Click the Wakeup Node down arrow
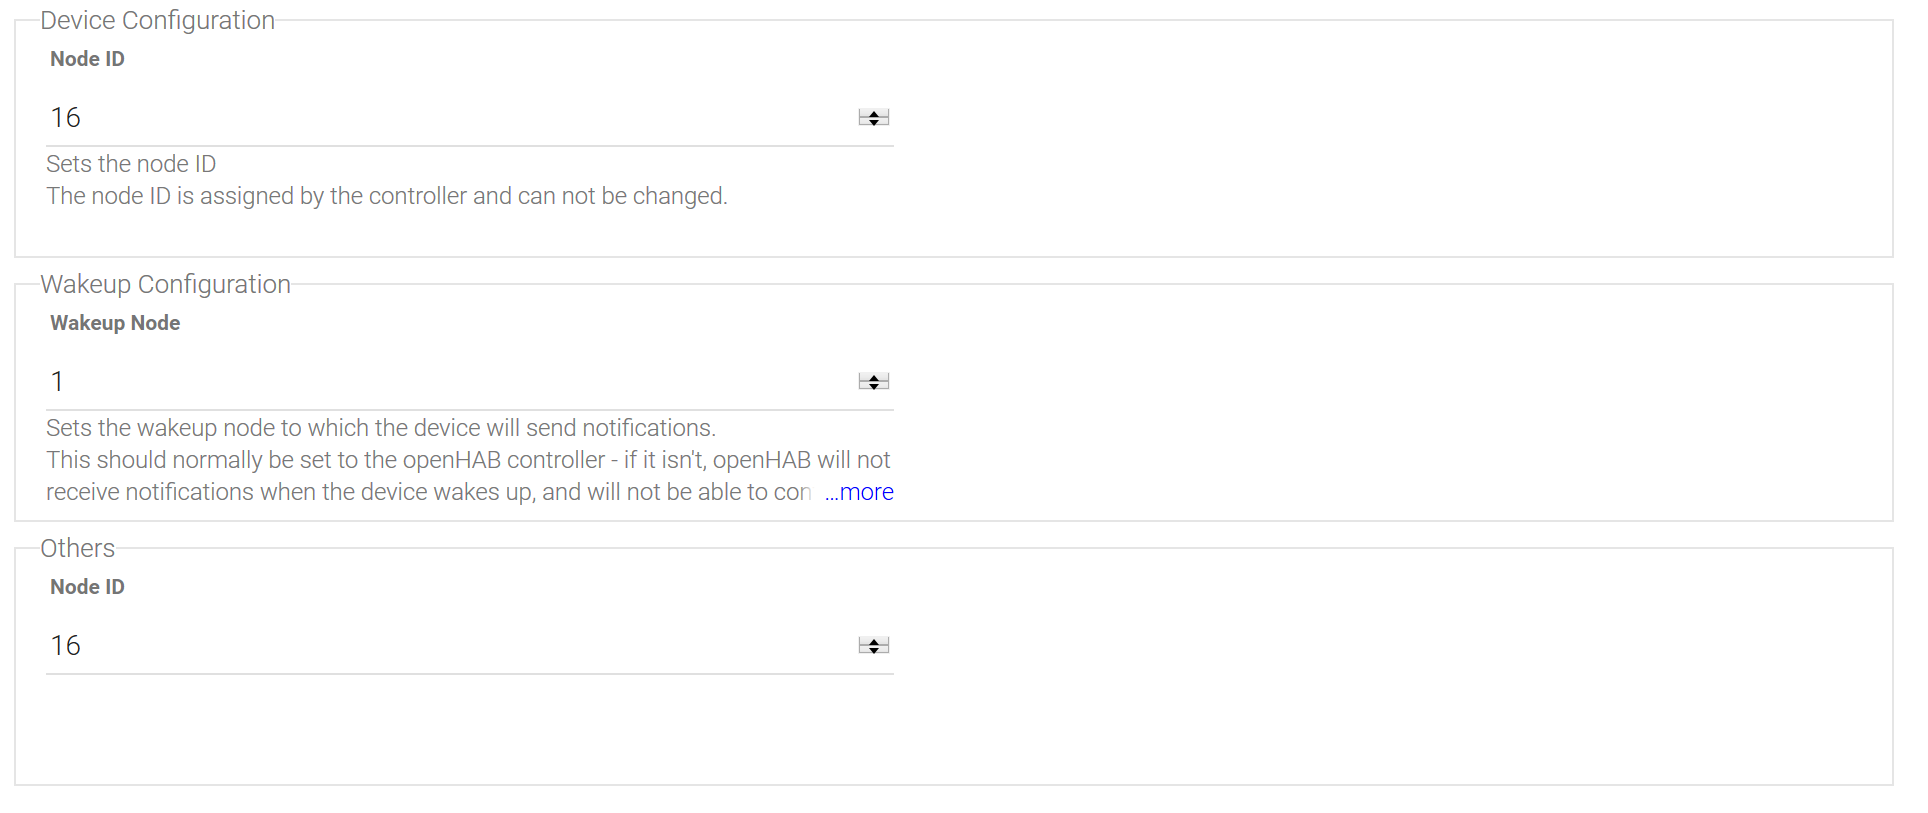 (x=874, y=387)
